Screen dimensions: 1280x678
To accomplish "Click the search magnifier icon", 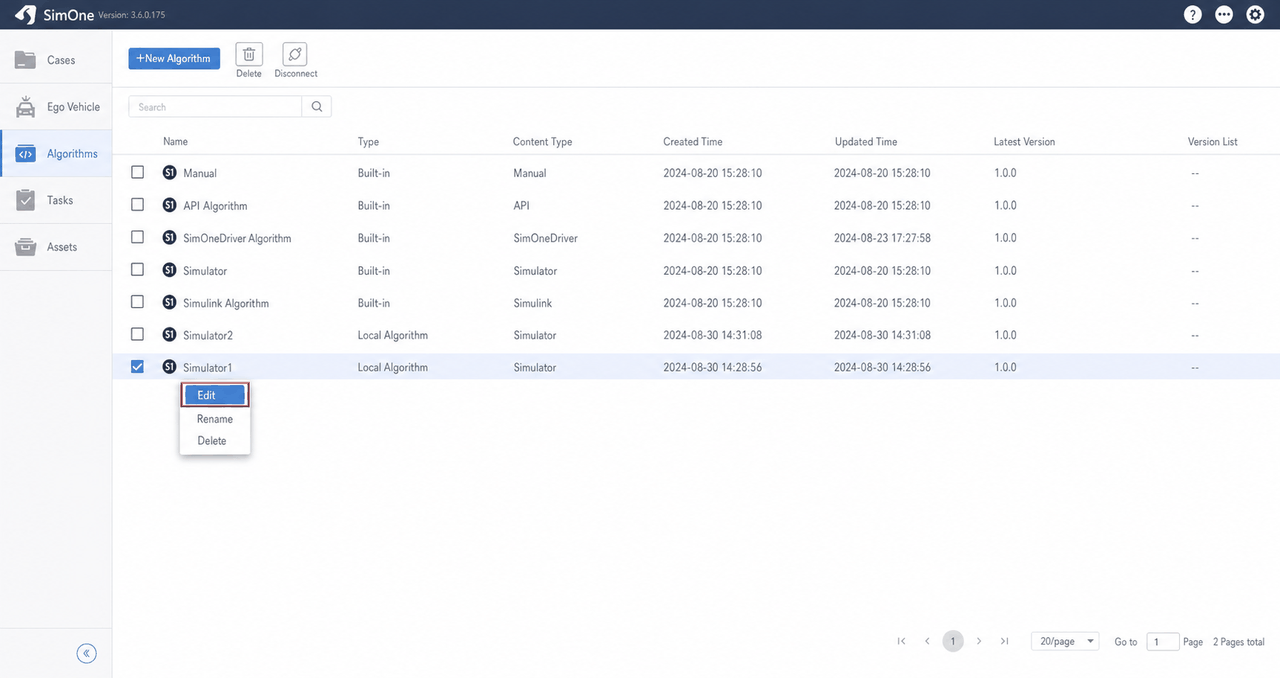I will pyautogui.click(x=317, y=107).
